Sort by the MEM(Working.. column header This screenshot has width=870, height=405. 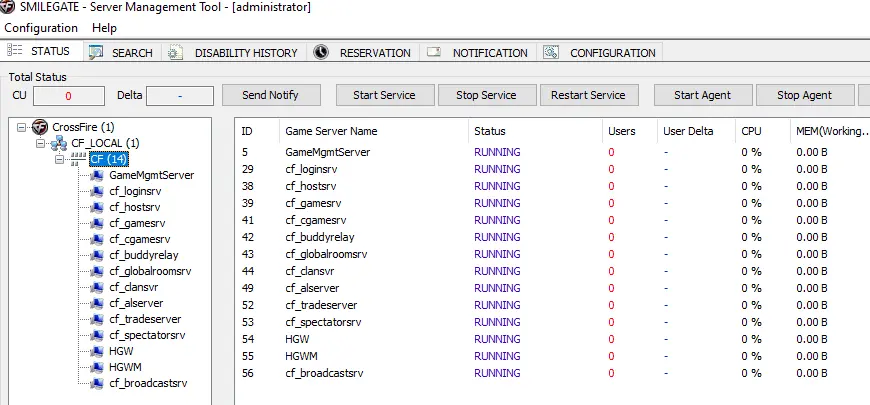point(830,131)
